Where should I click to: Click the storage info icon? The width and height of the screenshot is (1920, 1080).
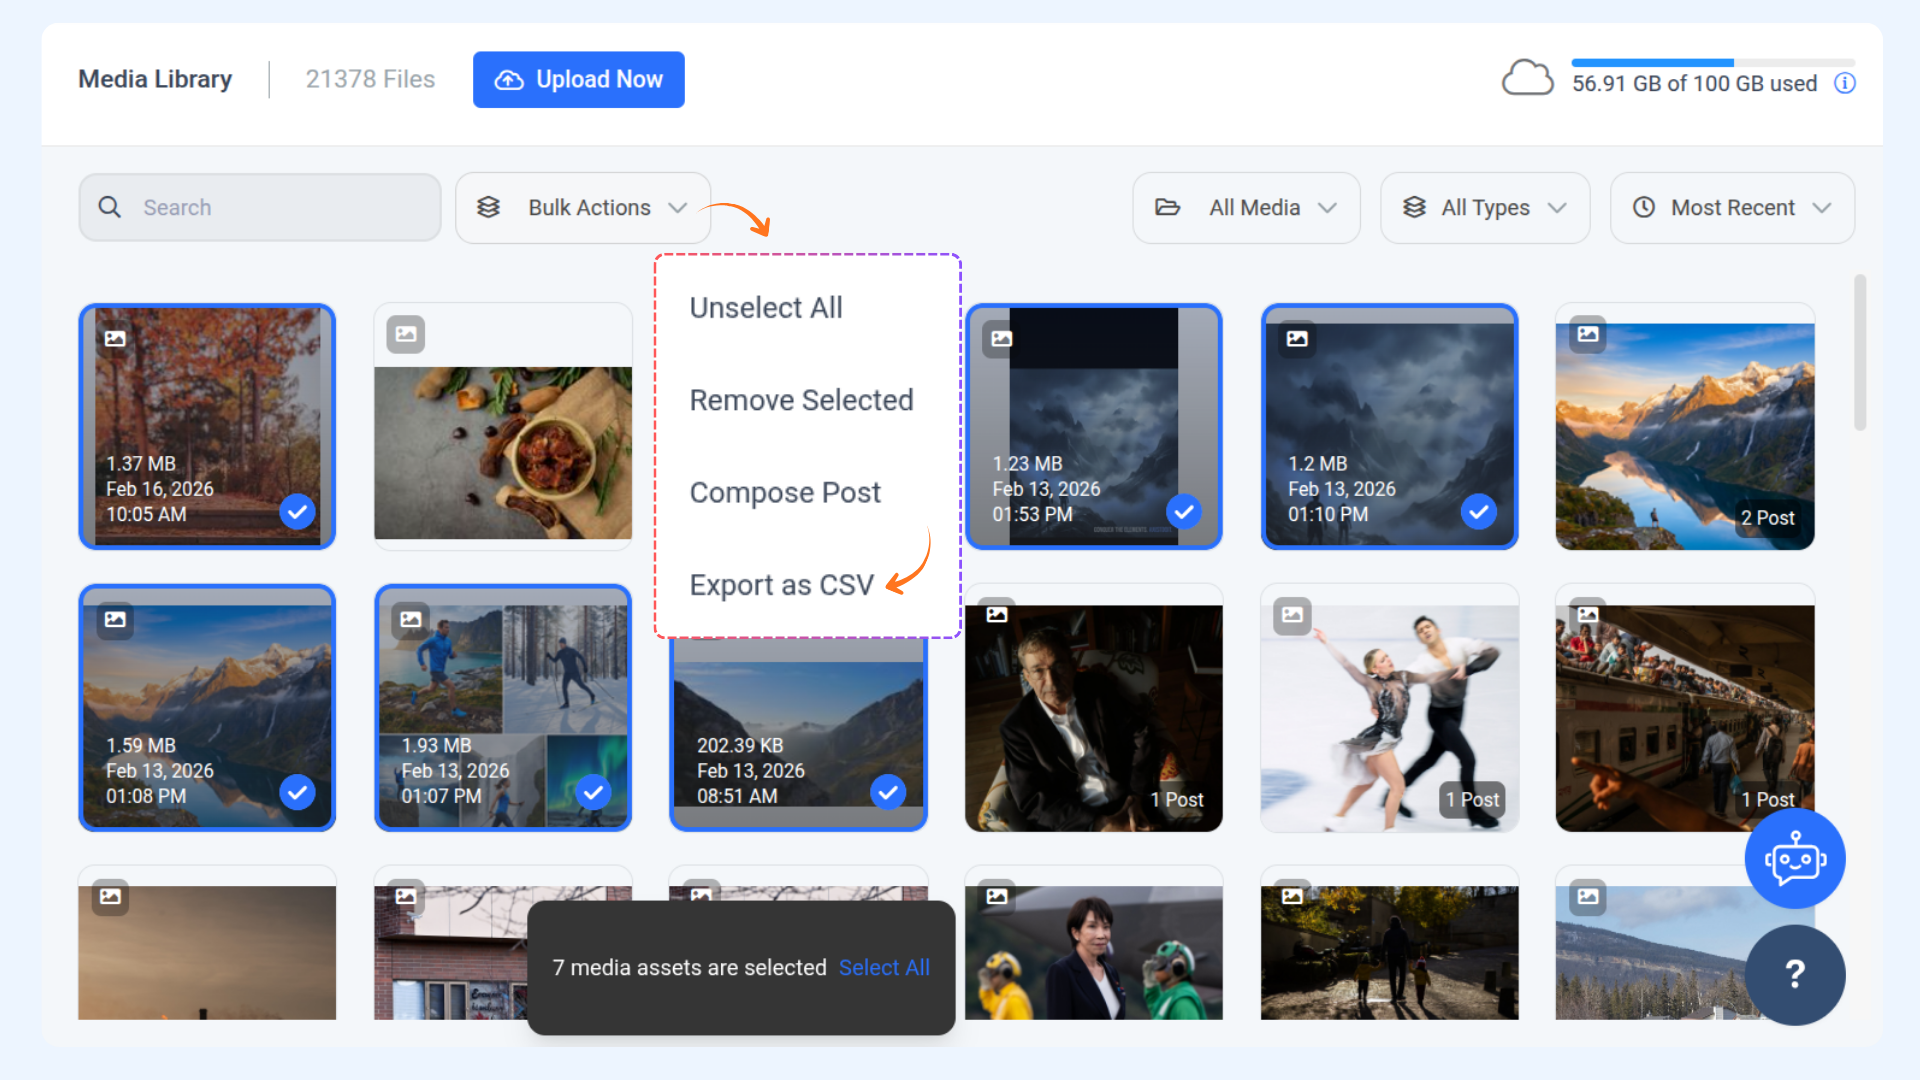[1845, 83]
